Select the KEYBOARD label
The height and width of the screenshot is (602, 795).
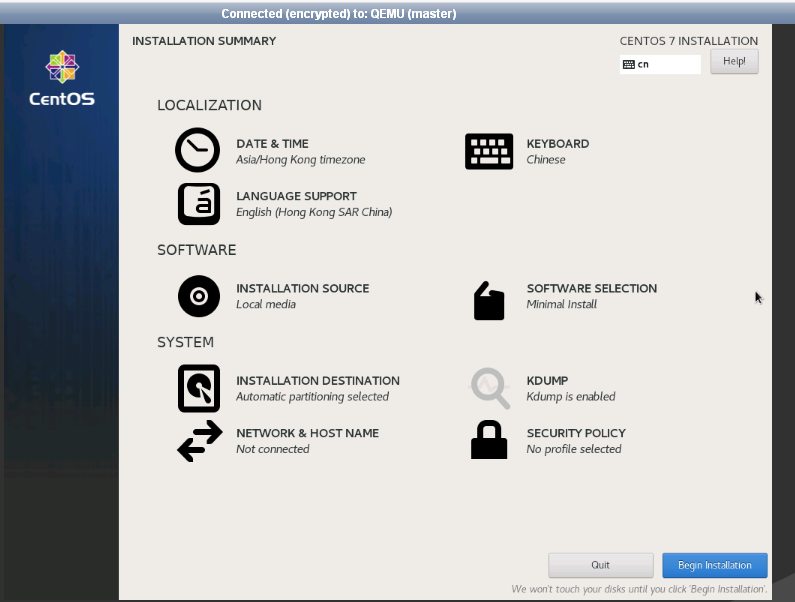point(558,144)
